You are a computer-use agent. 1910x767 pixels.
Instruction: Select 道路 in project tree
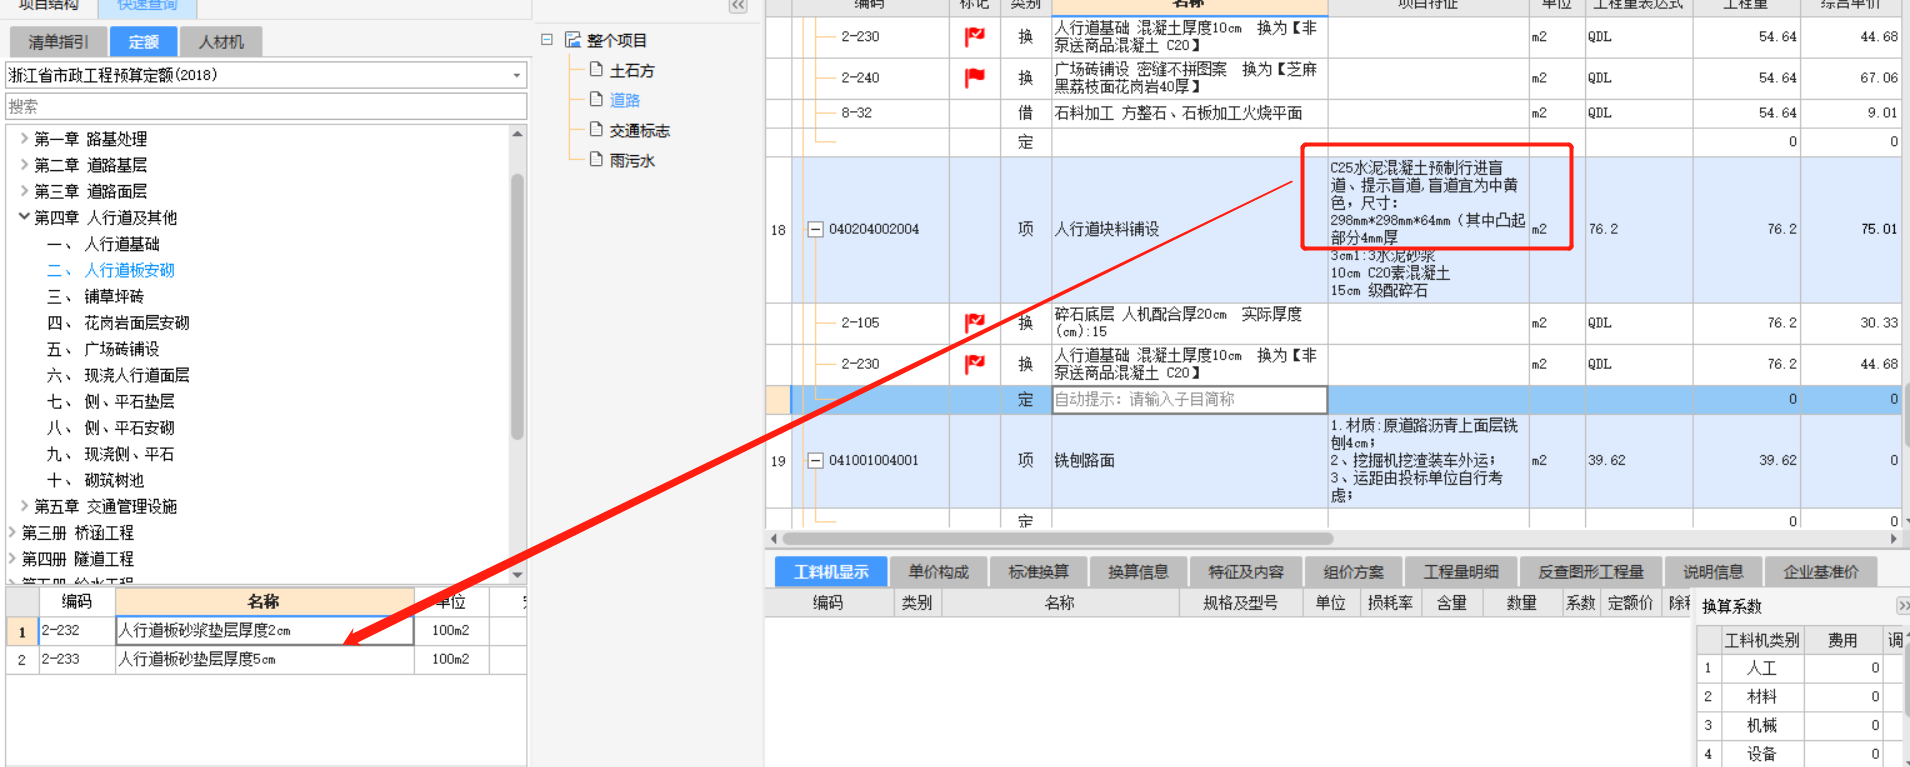pyautogui.click(x=625, y=99)
